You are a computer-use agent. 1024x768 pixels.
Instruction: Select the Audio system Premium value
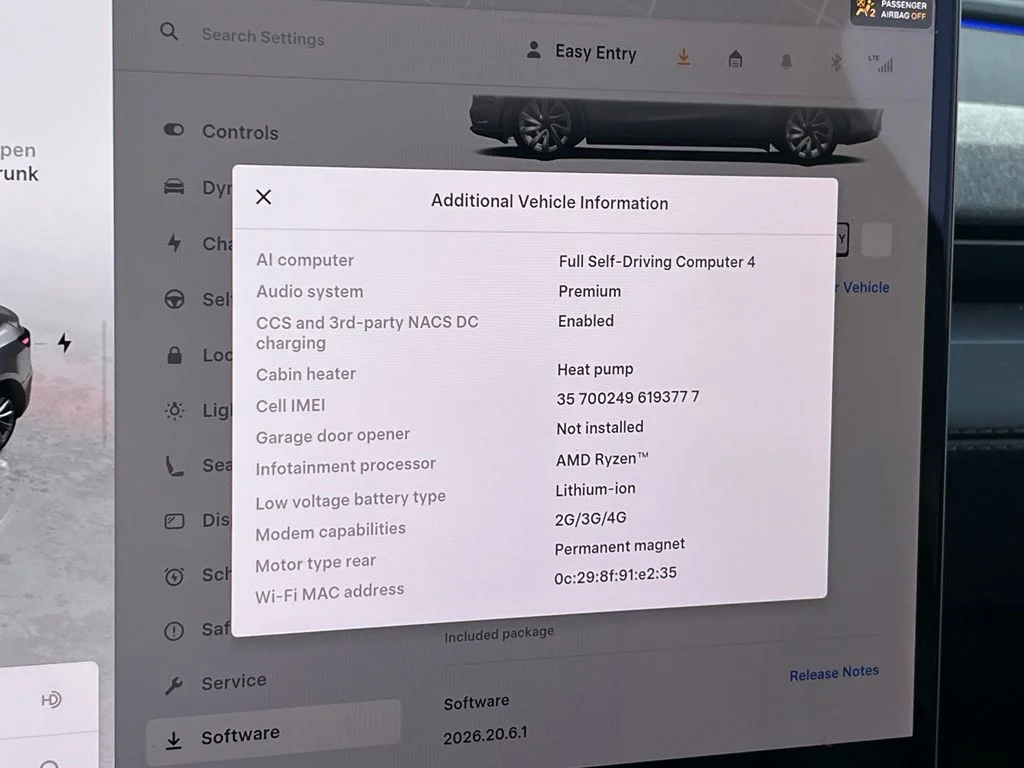click(589, 291)
